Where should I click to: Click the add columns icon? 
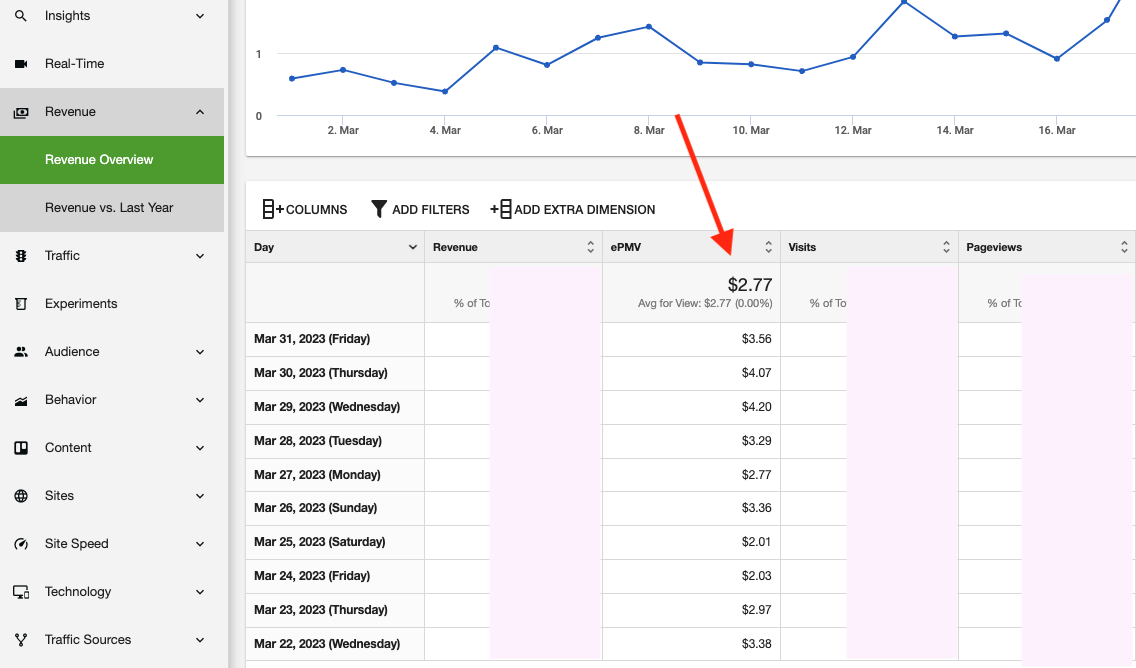tap(272, 209)
